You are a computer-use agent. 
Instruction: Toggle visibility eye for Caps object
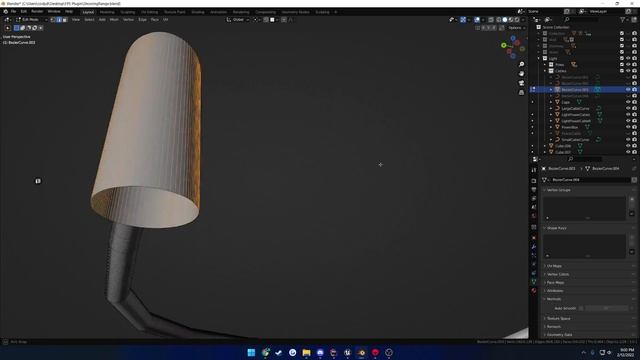coord(628,102)
